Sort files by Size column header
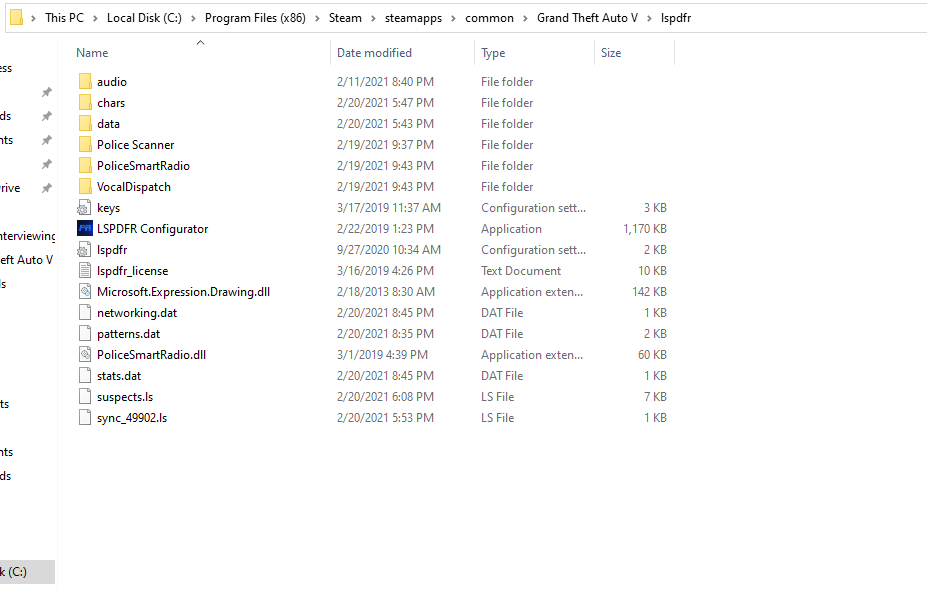 pos(611,53)
